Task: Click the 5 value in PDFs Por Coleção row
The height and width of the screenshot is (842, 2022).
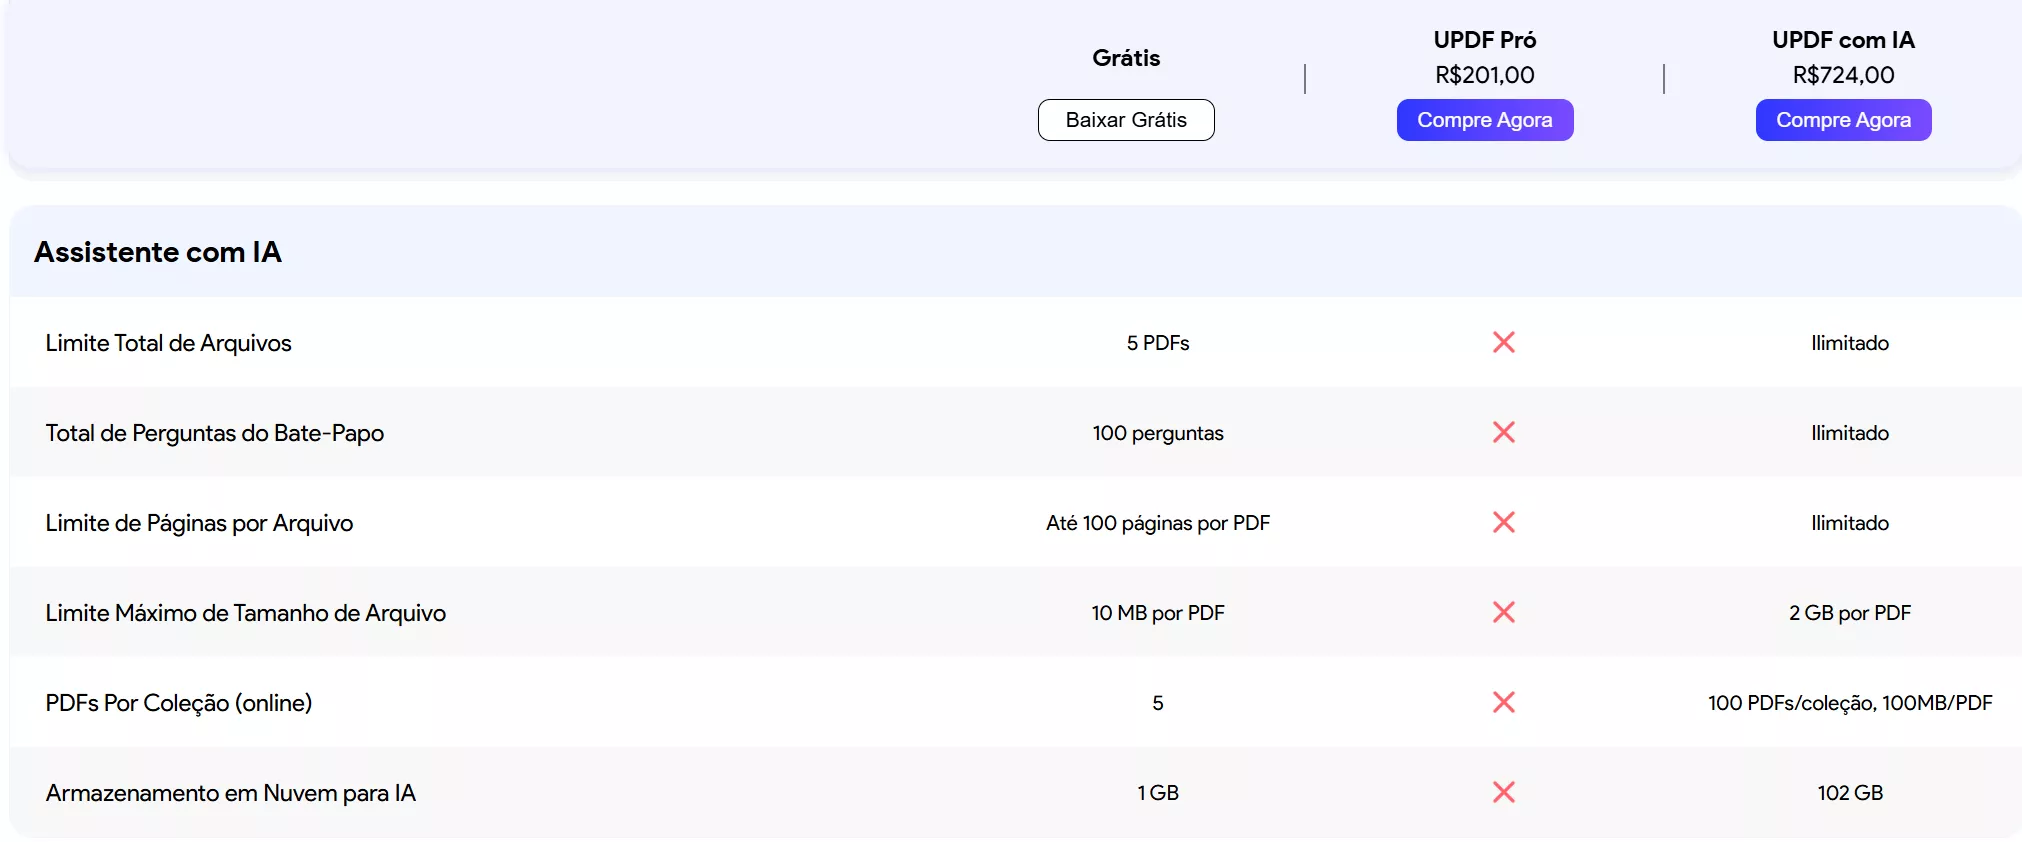Action: (1158, 703)
